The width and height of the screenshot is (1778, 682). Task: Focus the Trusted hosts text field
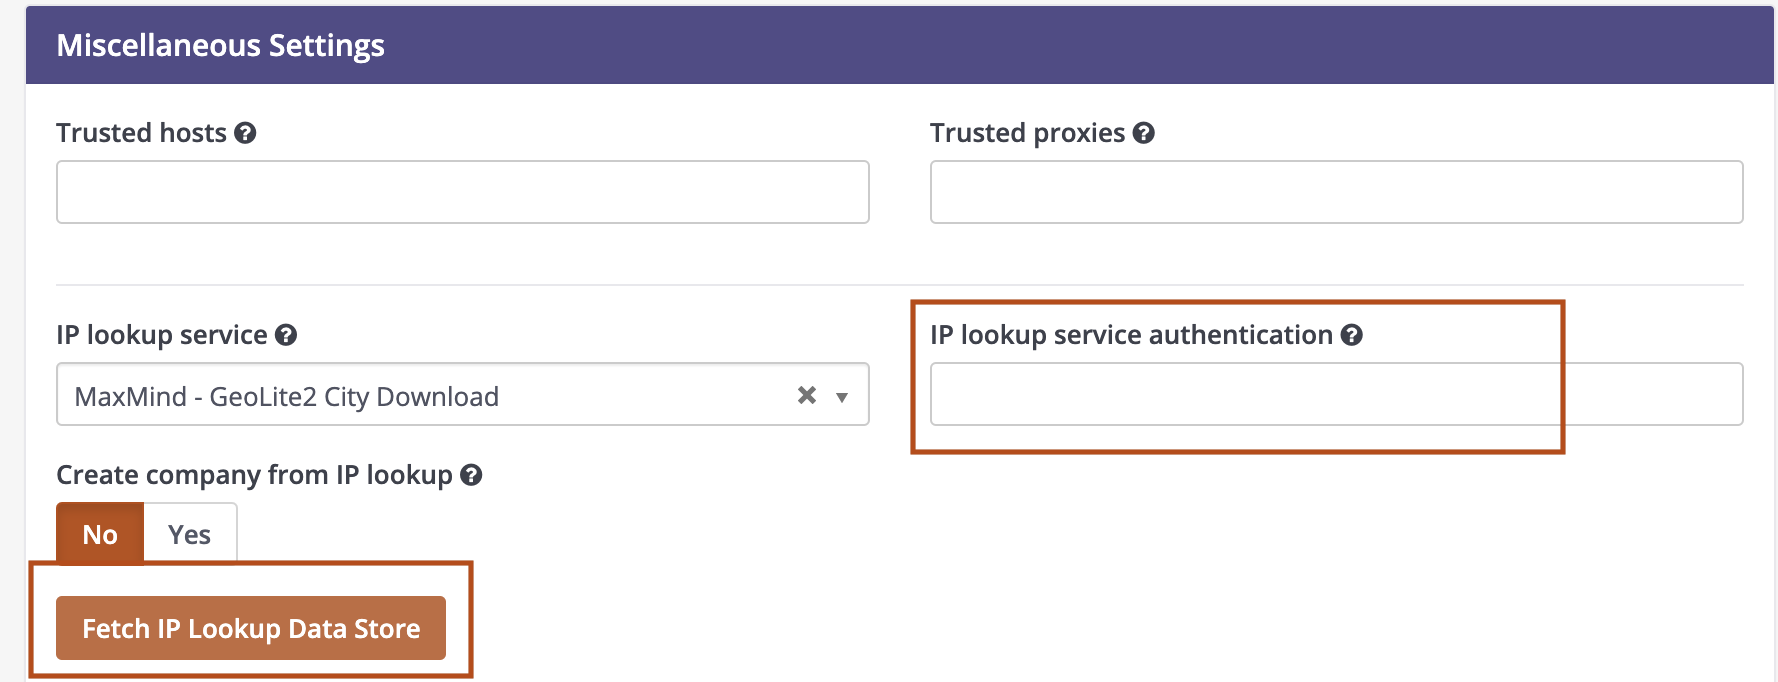462,192
